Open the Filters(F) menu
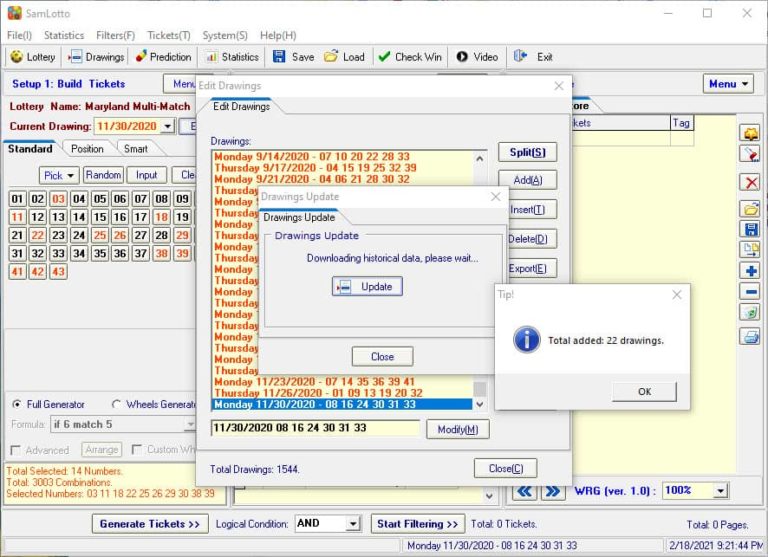768x557 pixels. [115, 35]
